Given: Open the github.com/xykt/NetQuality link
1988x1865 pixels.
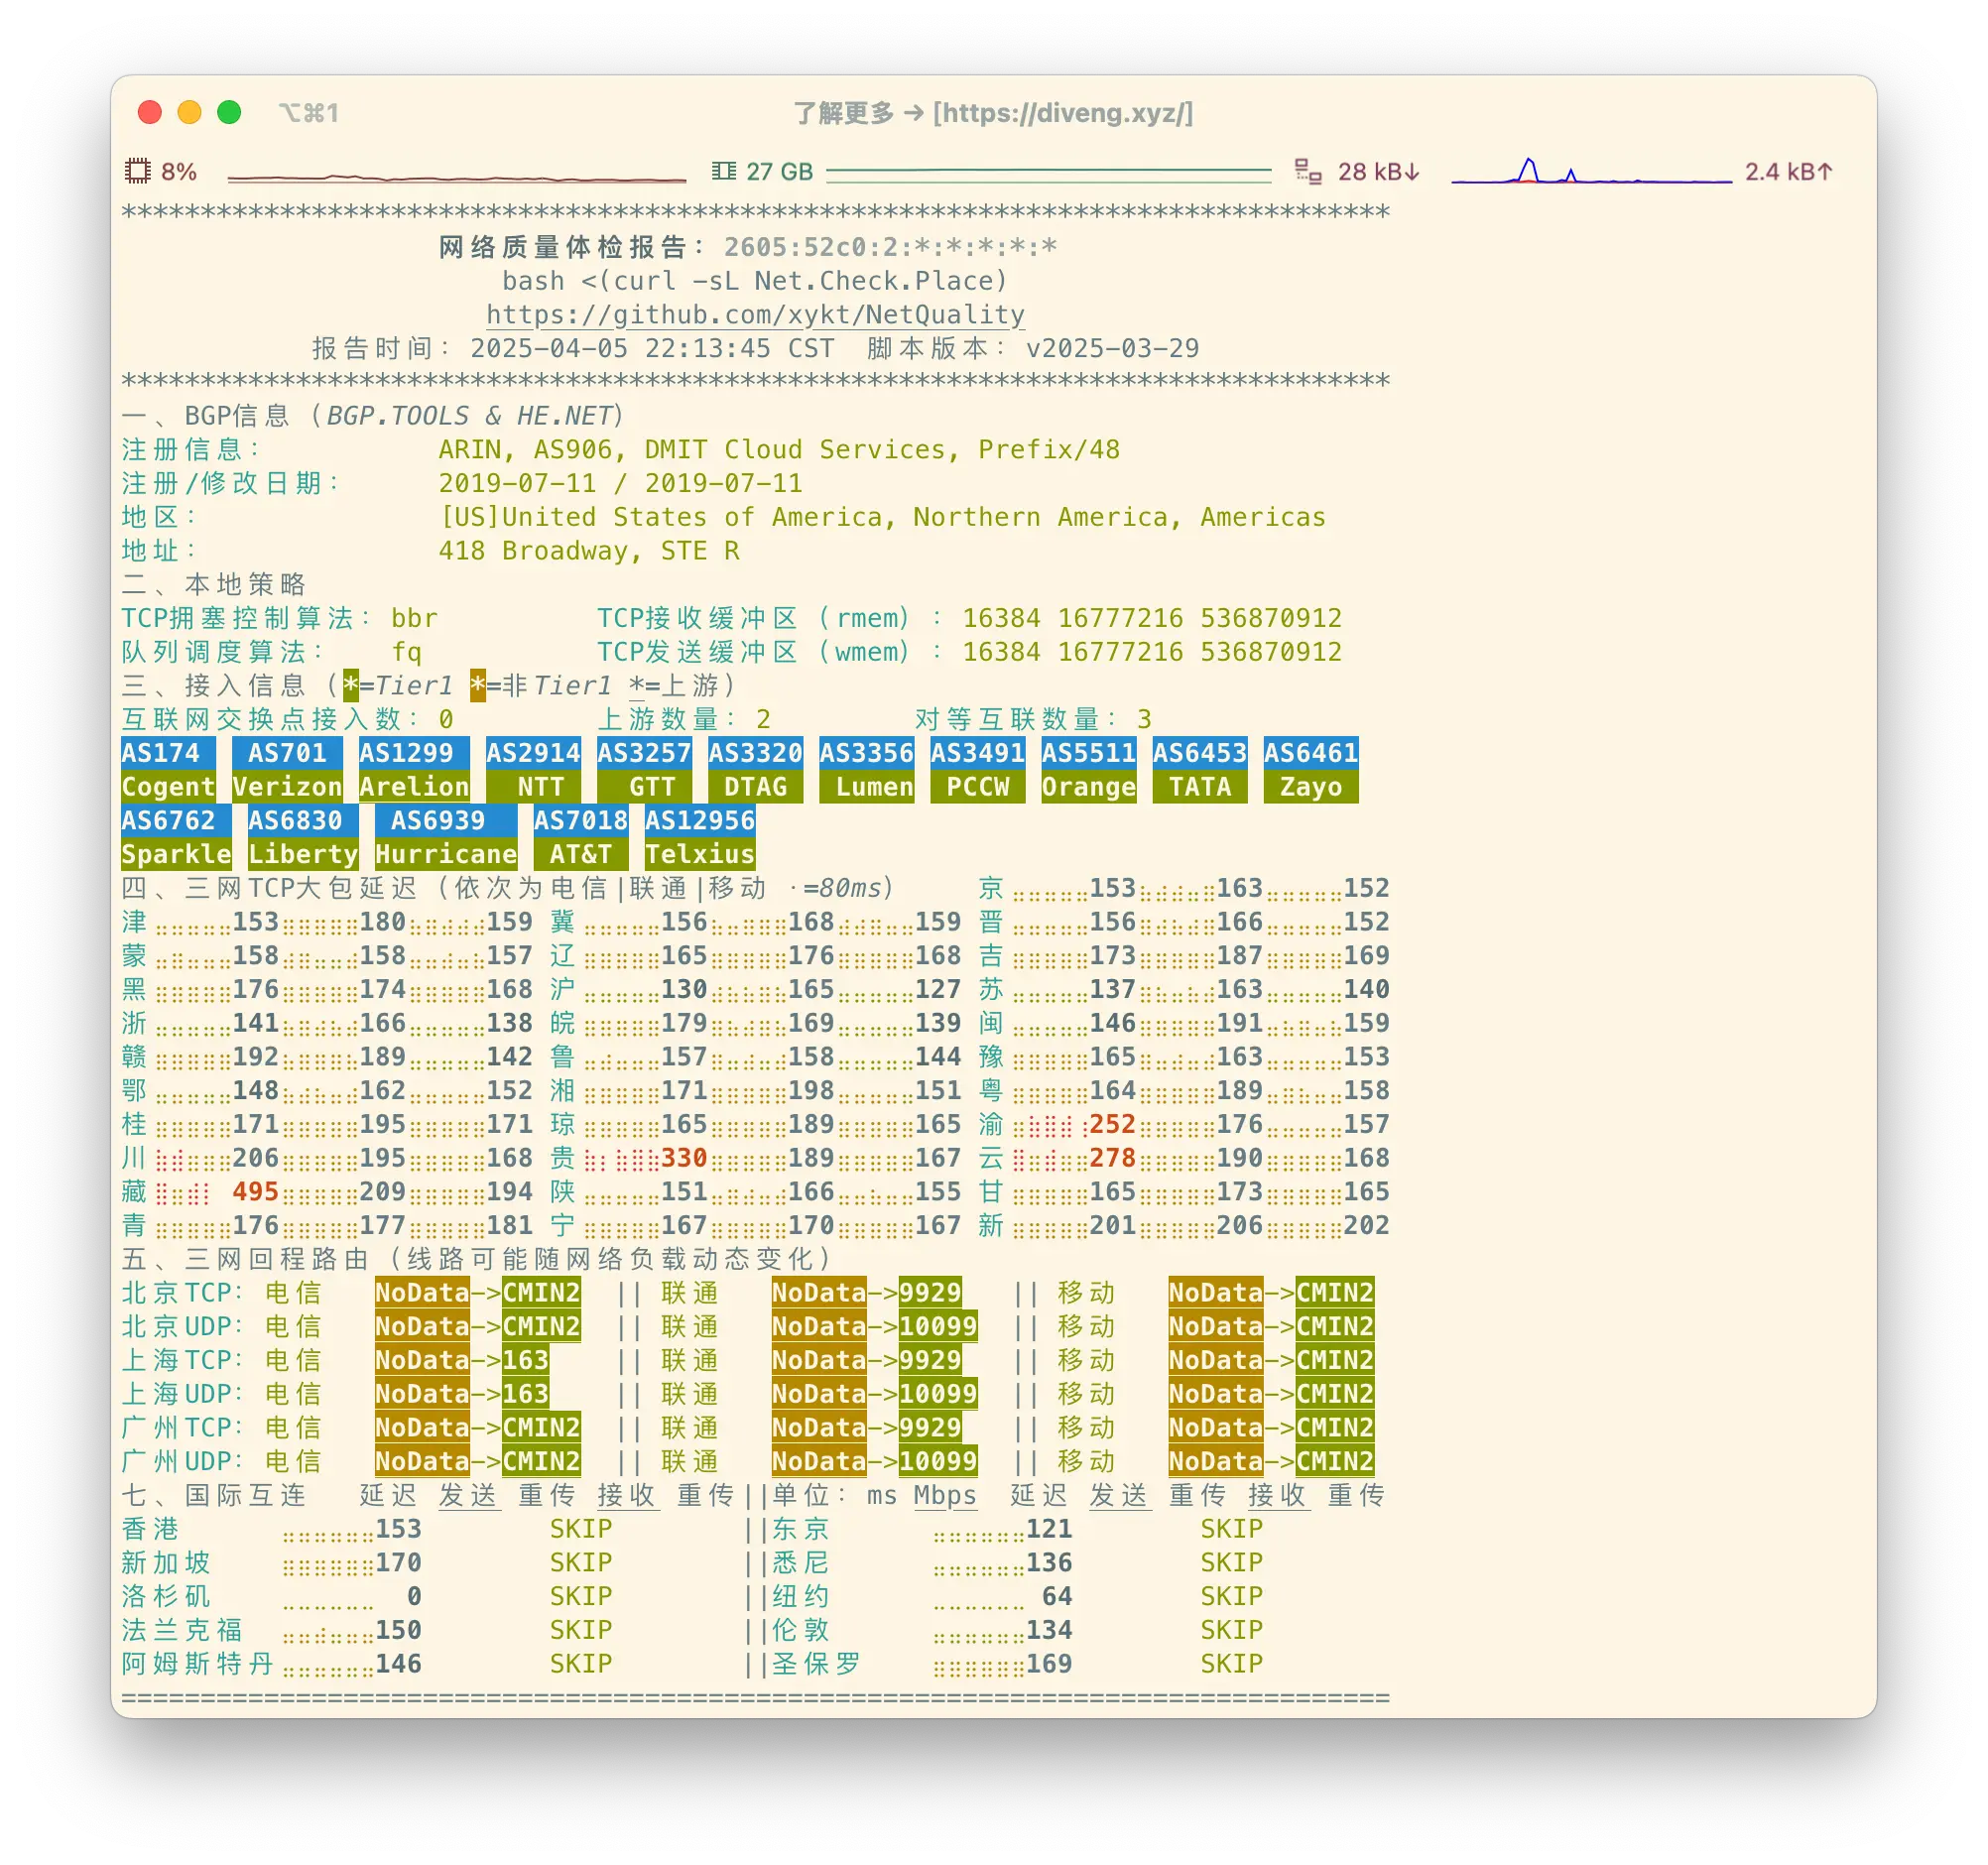Looking at the screenshot, I should (x=755, y=315).
